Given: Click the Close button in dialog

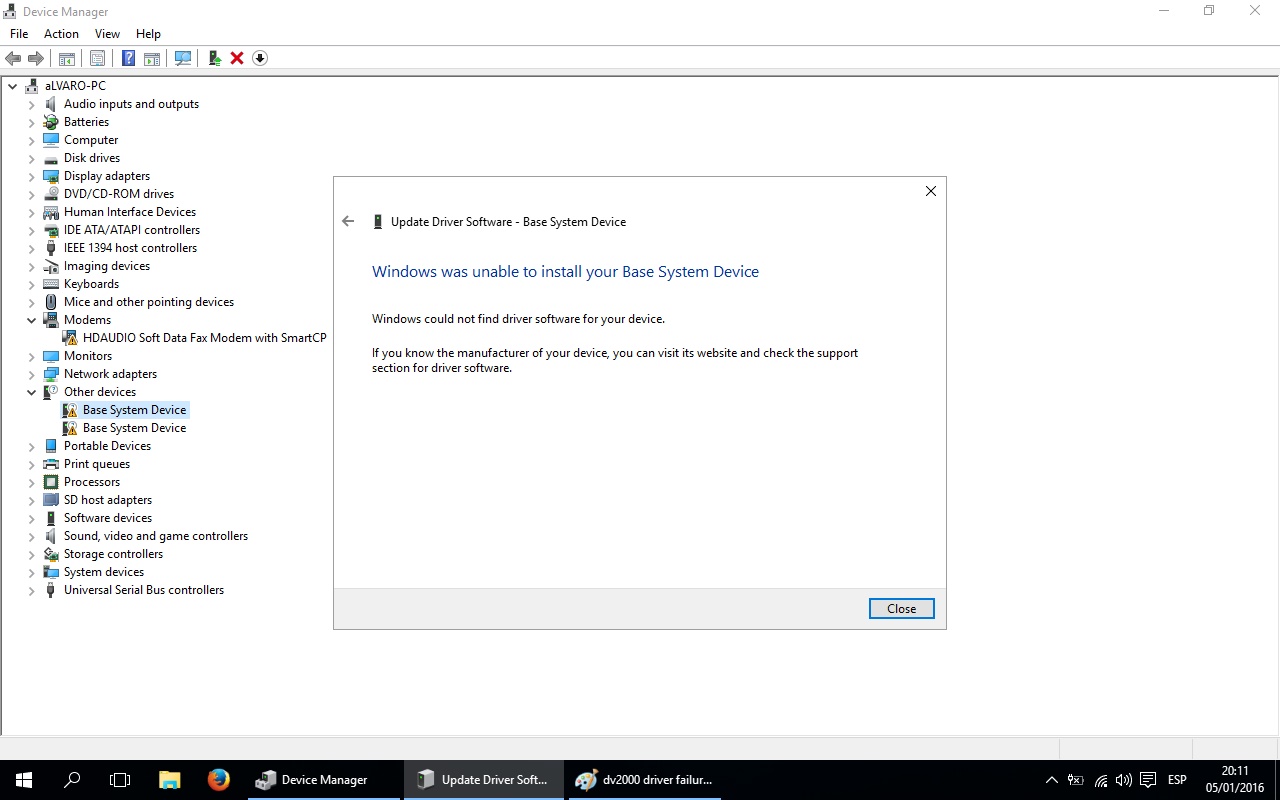Looking at the screenshot, I should pyautogui.click(x=901, y=608).
